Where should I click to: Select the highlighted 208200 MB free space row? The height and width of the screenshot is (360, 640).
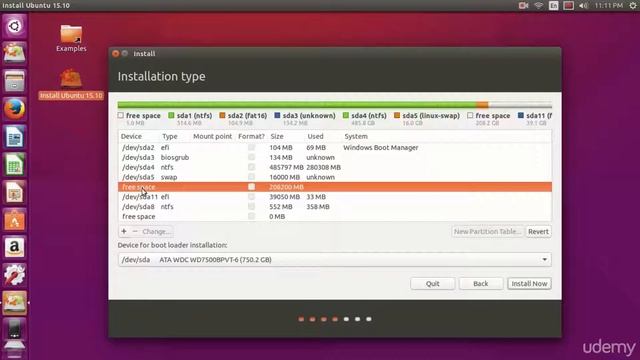click(x=335, y=187)
